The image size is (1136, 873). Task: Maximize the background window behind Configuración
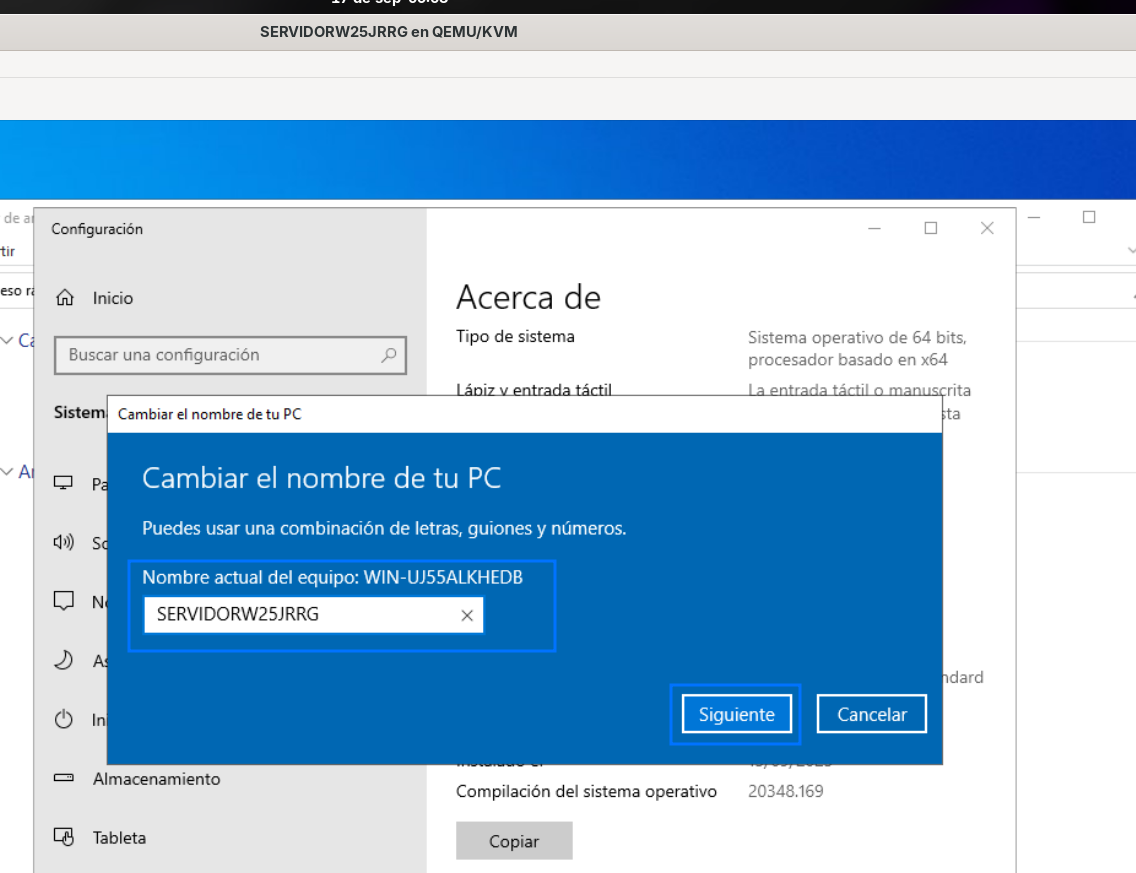[1089, 217]
